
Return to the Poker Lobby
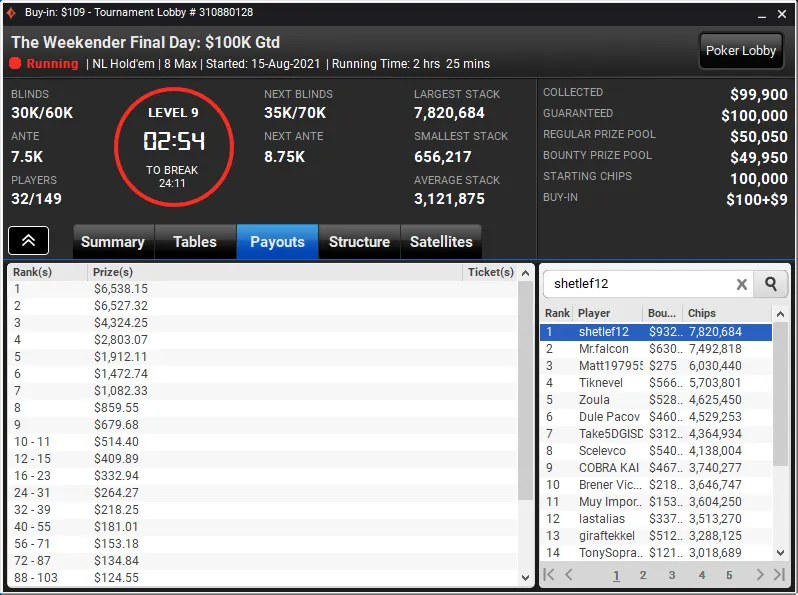coord(740,51)
